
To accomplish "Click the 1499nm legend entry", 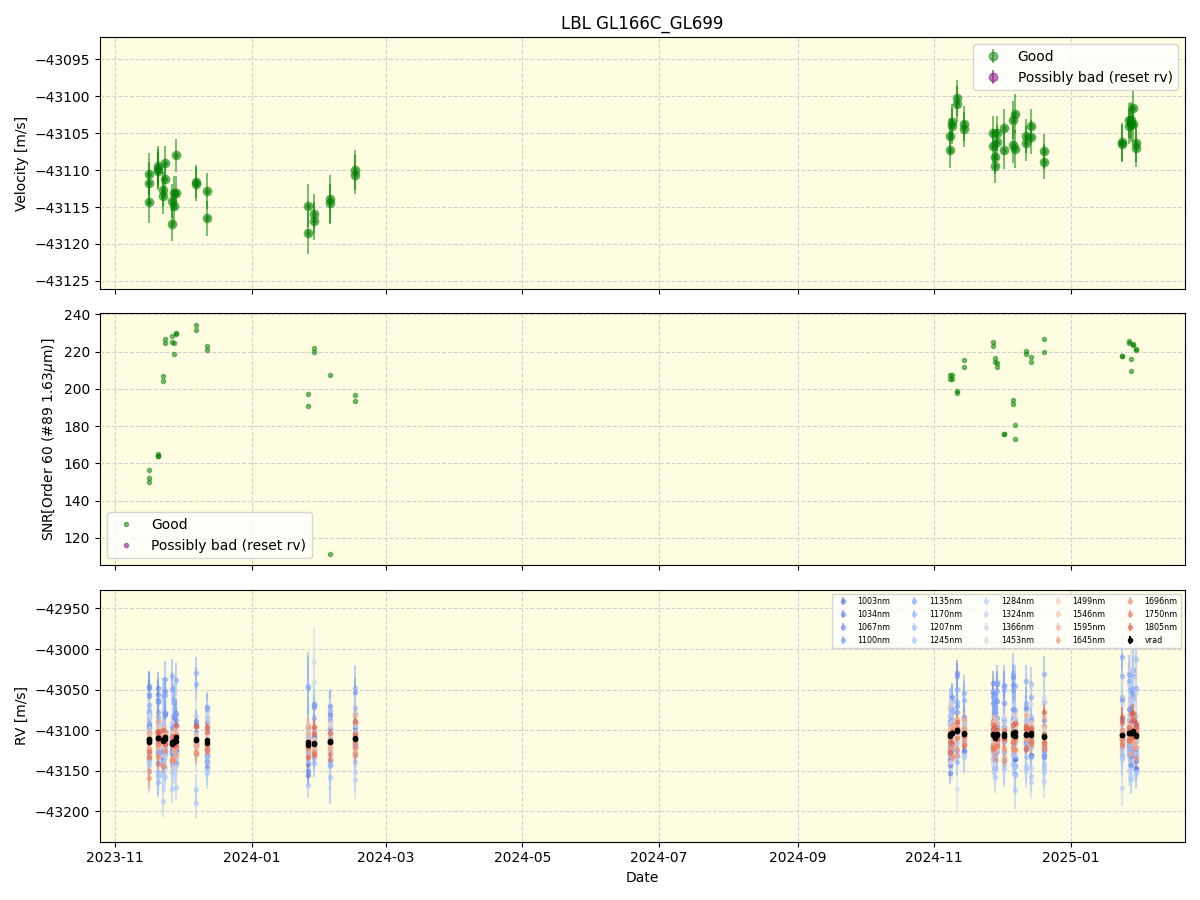I will coord(1089,601).
